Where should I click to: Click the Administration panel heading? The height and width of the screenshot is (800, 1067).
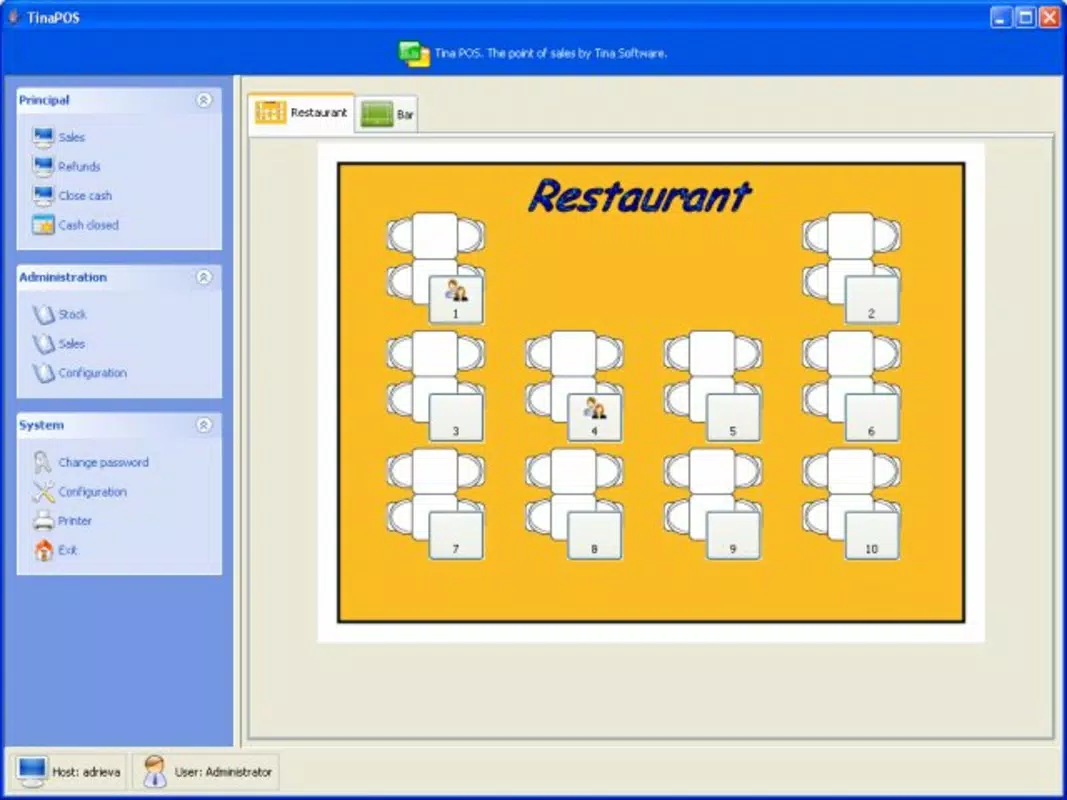63,277
